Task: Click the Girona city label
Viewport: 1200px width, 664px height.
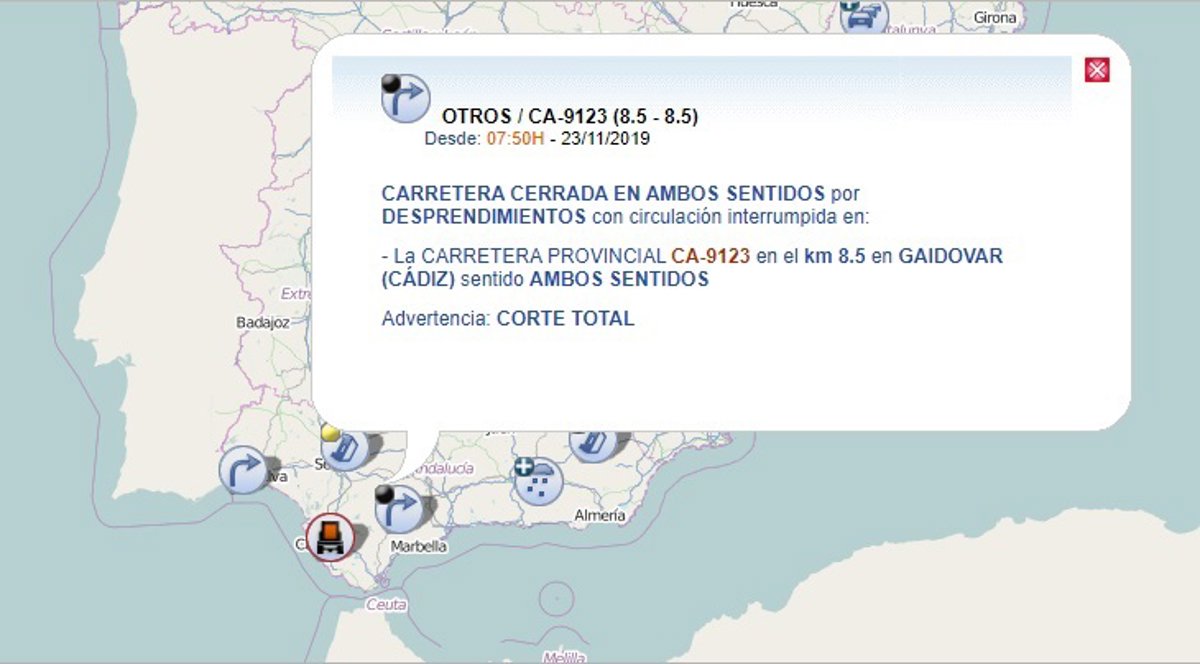Action: 994,18
